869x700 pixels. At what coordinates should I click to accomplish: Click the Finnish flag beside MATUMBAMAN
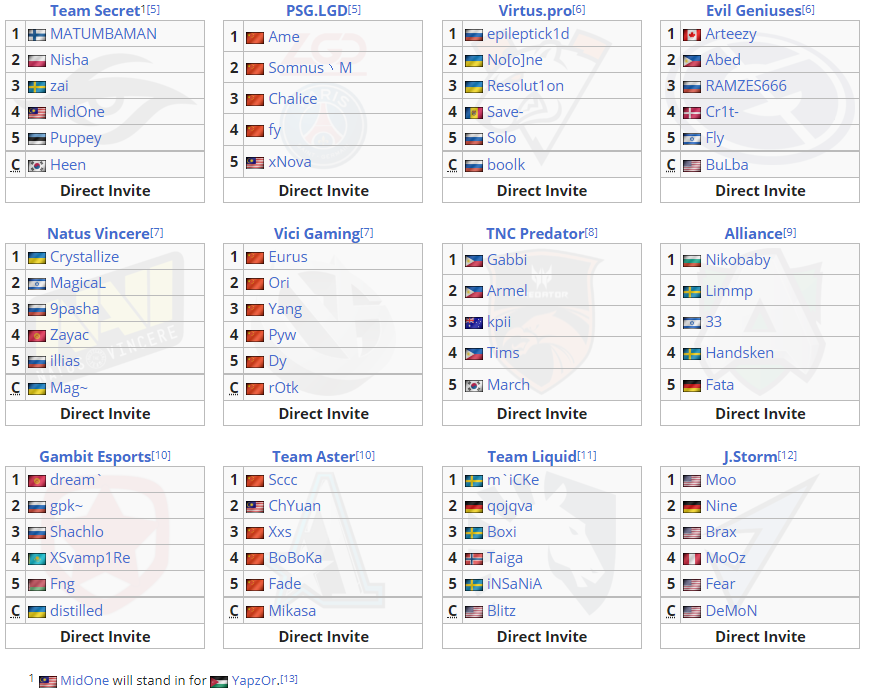click(37, 34)
